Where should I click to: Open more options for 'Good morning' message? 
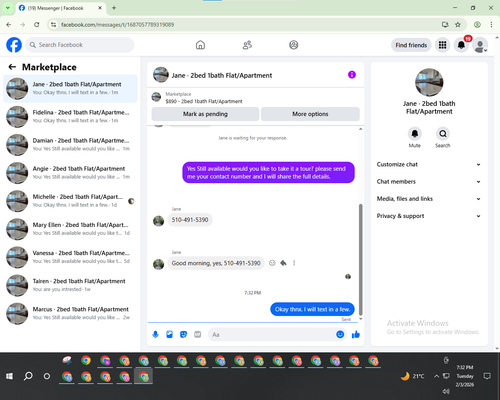coord(294,263)
